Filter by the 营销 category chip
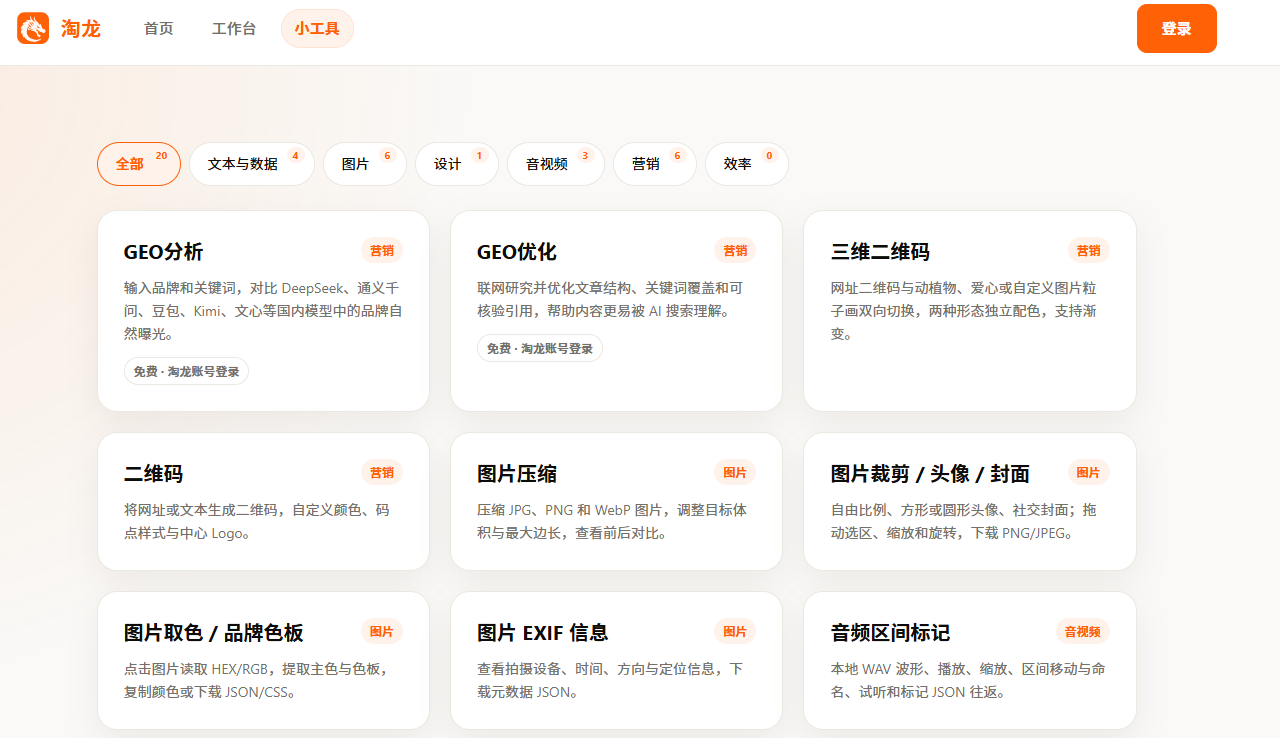 [655, 164]
